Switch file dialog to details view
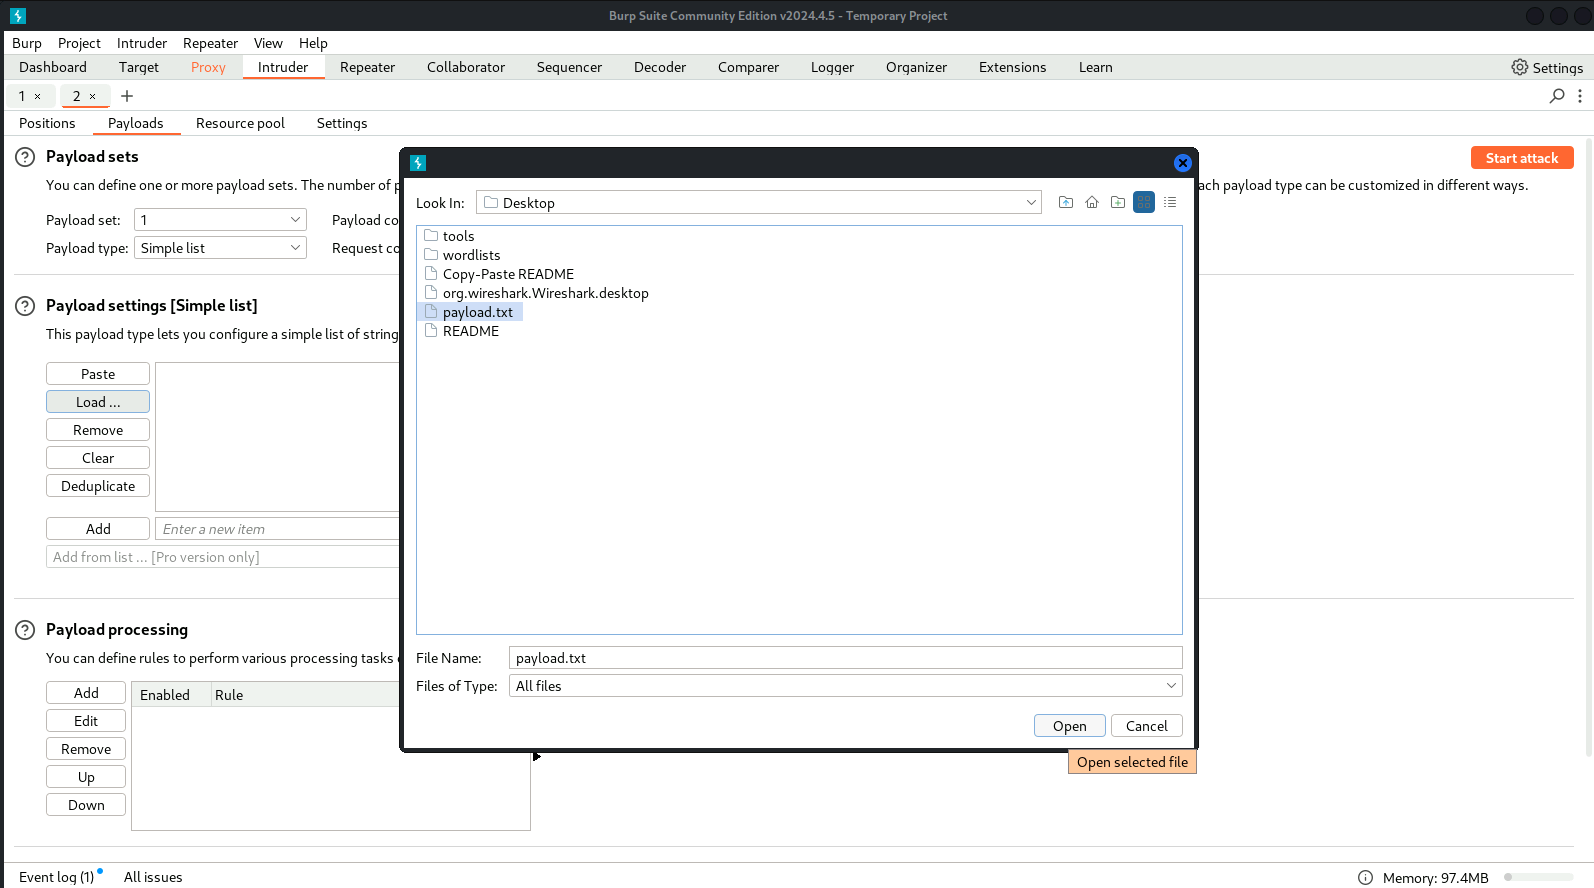 1170,202
